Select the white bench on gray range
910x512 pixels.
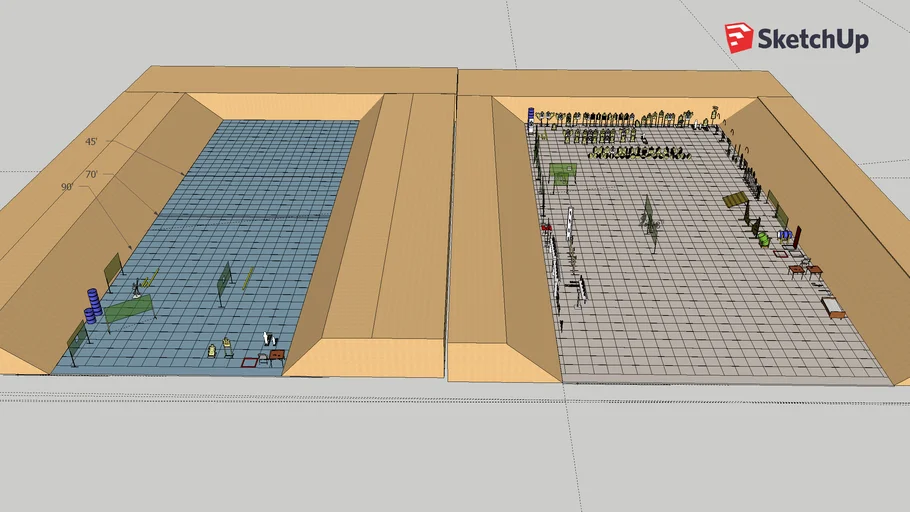tap(832, 308)
